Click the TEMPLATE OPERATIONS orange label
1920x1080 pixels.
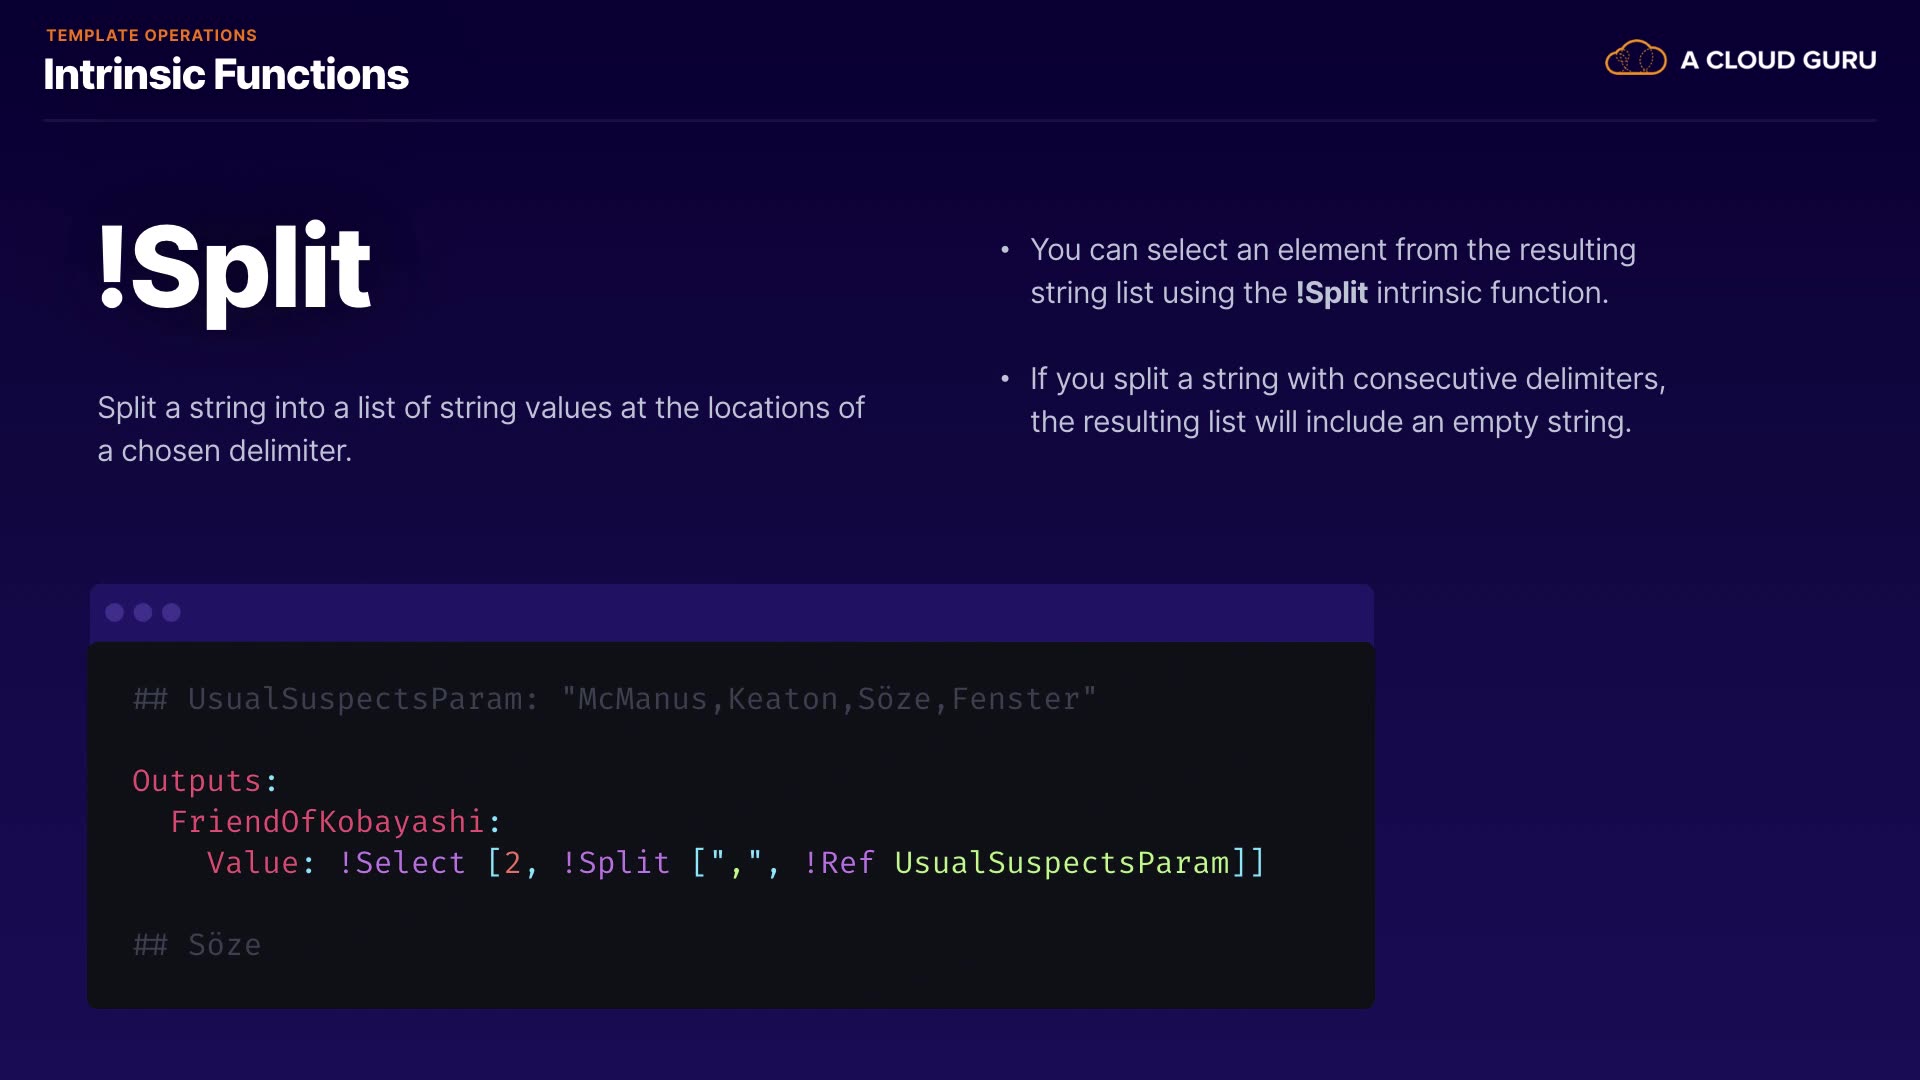coord(152,35)
